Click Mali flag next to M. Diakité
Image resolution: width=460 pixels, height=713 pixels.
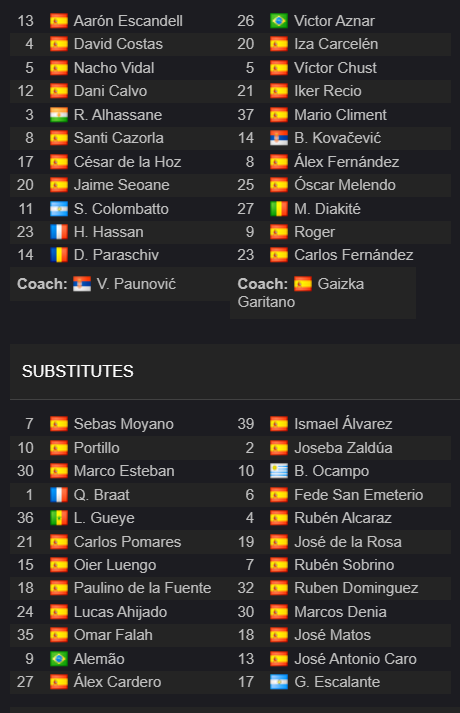point(279,209)
